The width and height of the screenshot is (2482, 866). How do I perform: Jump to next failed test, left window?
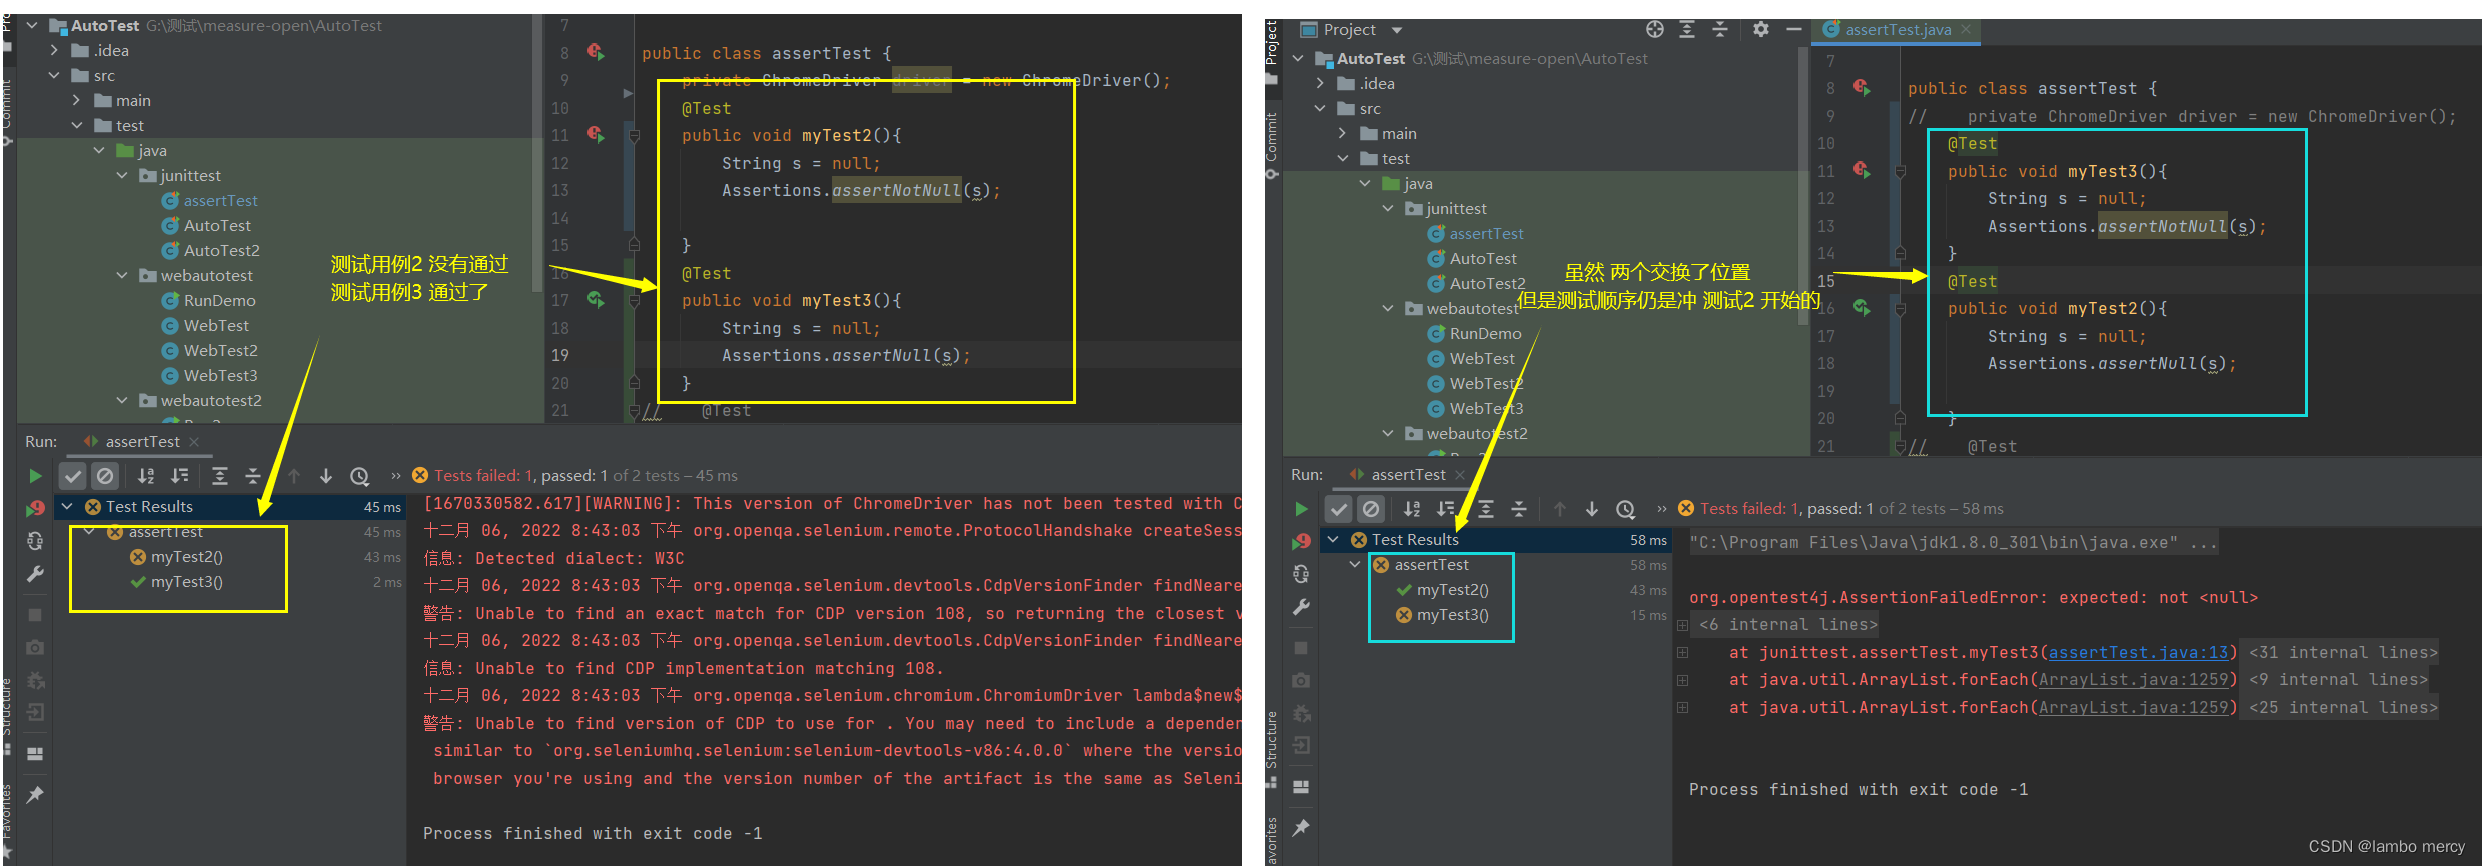[326, 476]
